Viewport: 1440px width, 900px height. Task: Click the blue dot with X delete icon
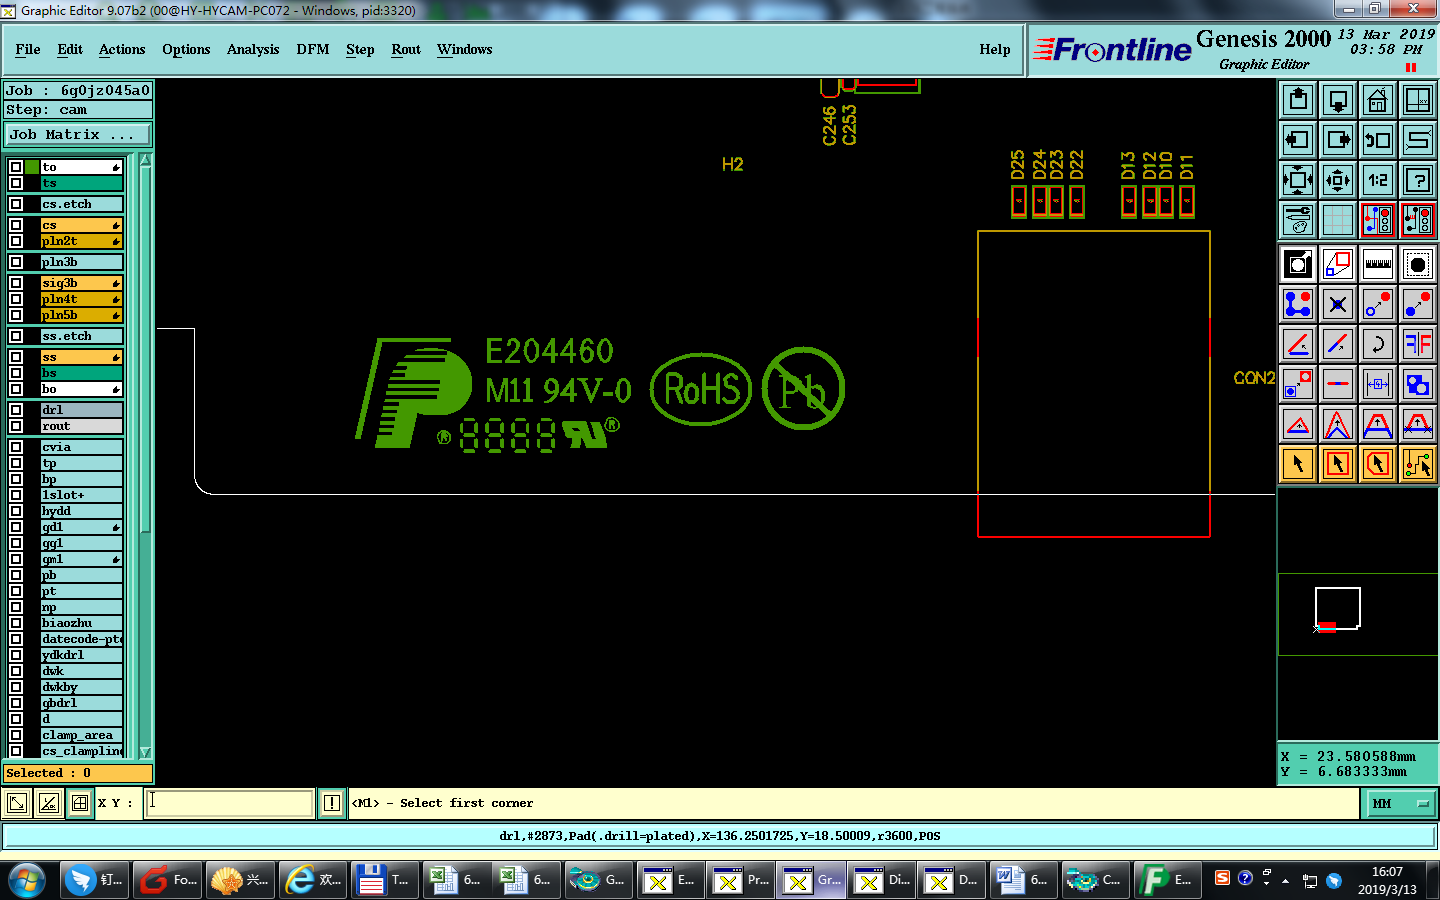pyautogui.click(x=1338, y=304)
